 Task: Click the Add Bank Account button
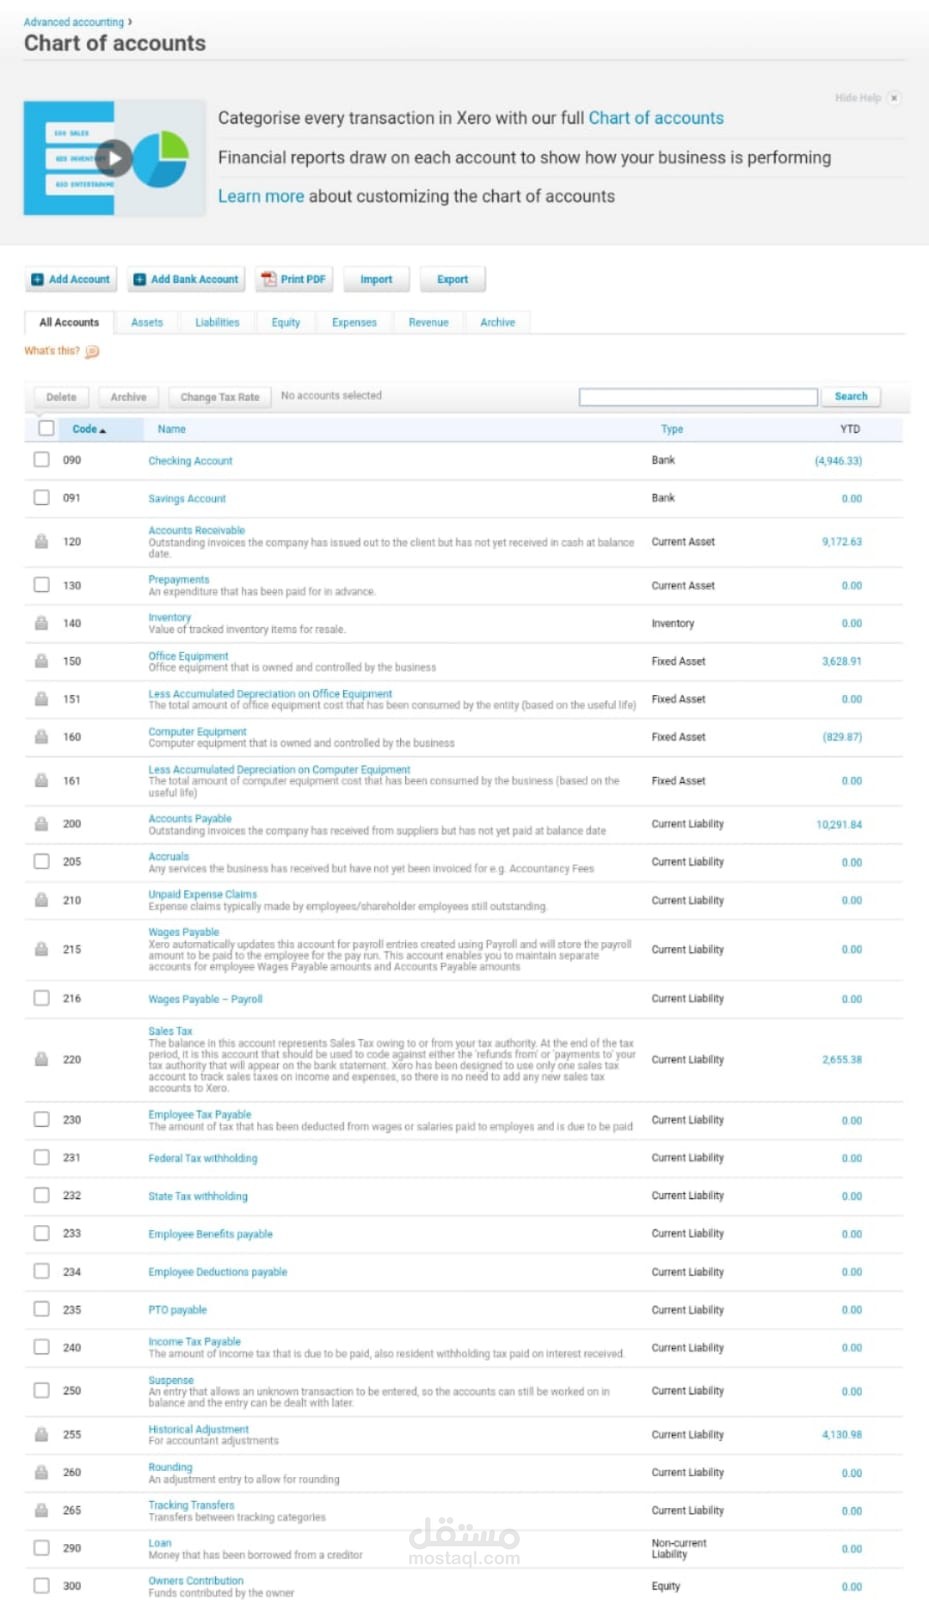[186, 279]
